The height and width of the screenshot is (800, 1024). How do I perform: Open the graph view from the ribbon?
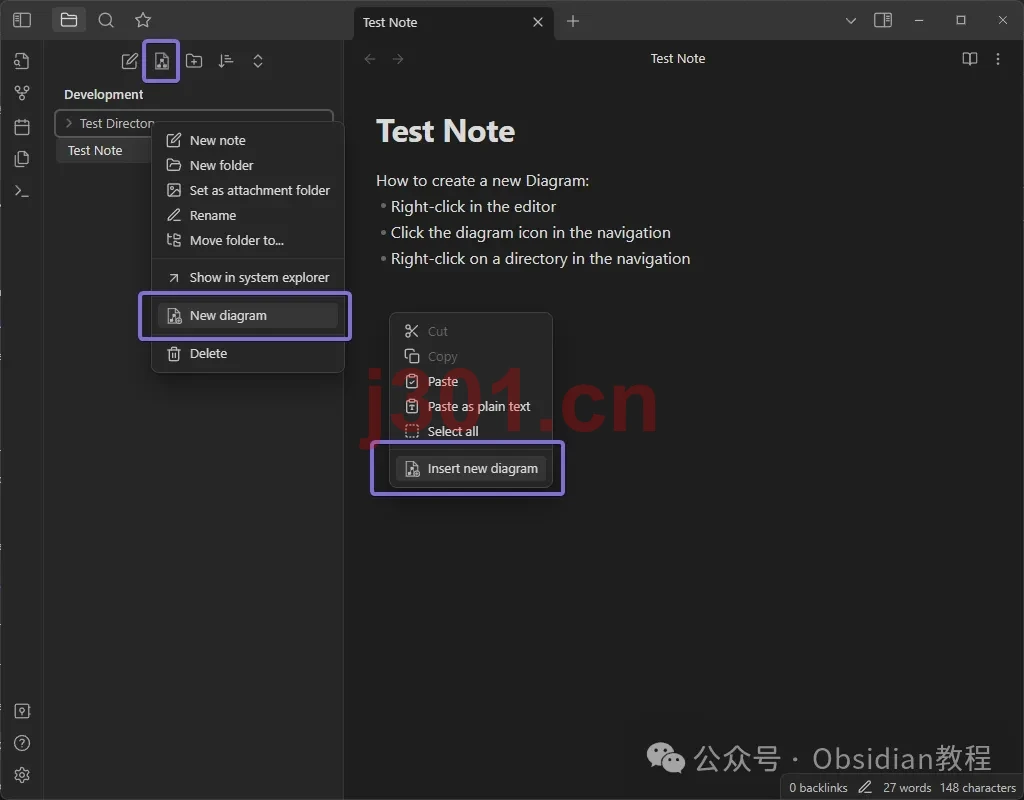(x=22, y=93)
